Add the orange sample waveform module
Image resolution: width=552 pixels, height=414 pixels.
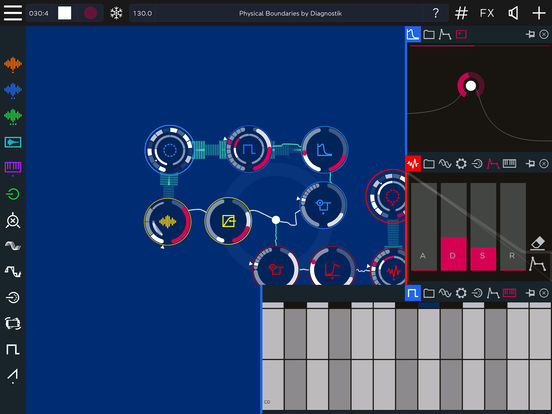[x=13, y=65]
